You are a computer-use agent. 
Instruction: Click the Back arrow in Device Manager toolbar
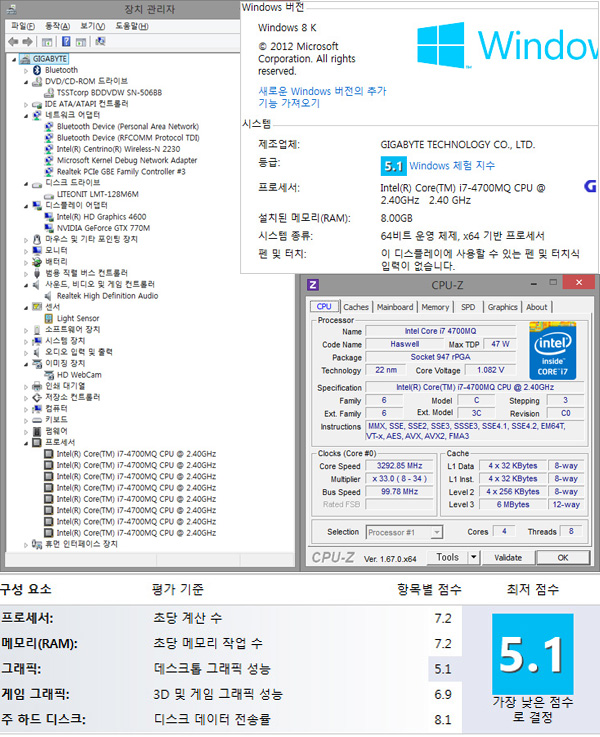click(13, 42)
